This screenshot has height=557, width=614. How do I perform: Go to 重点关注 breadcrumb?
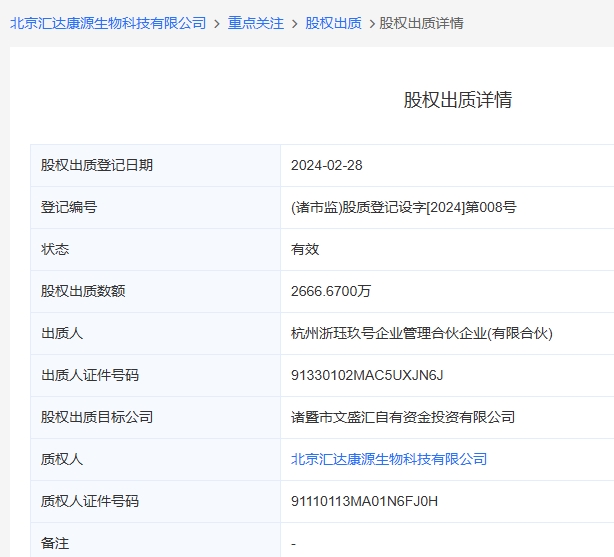click(x=256, y=23)
